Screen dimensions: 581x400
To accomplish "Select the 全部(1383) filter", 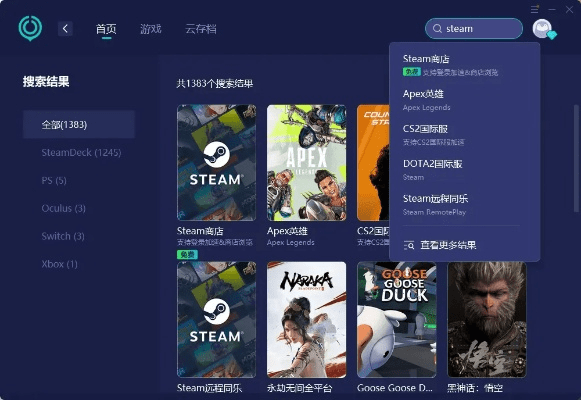I will (x=79, y=124).
